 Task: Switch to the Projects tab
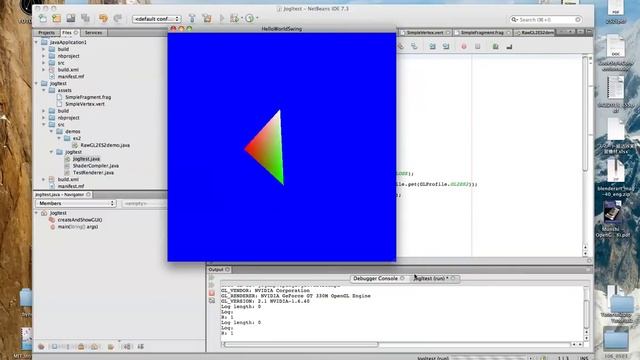click(46, 33)
